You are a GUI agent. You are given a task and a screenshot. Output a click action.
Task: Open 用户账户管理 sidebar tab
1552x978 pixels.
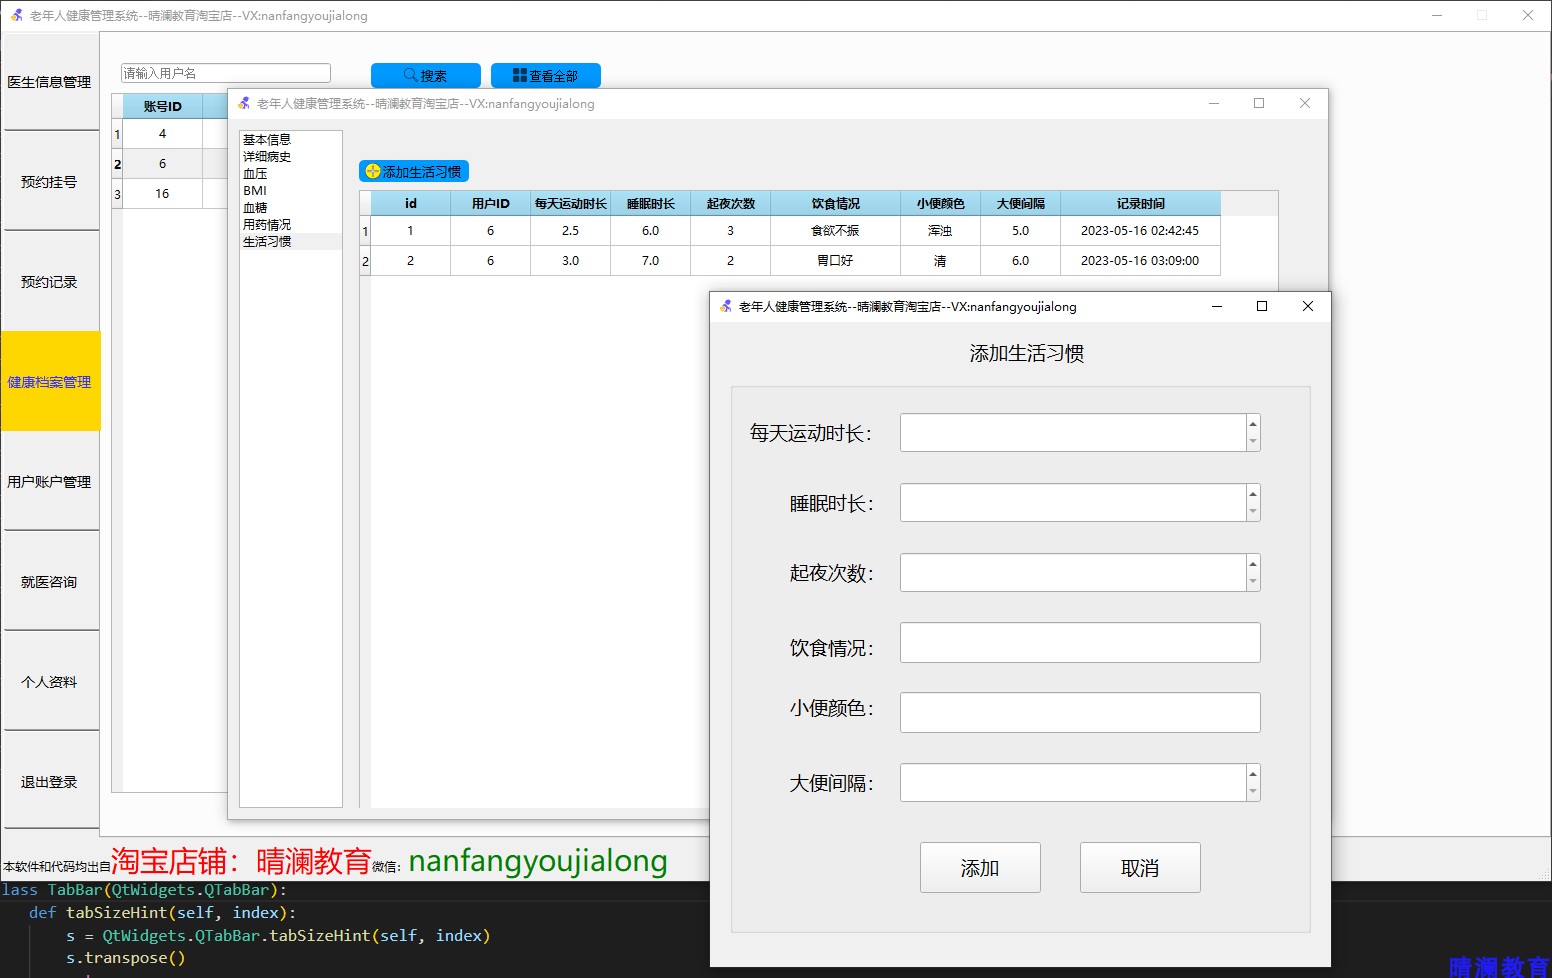pyautogui.click(x=50, y=482)
